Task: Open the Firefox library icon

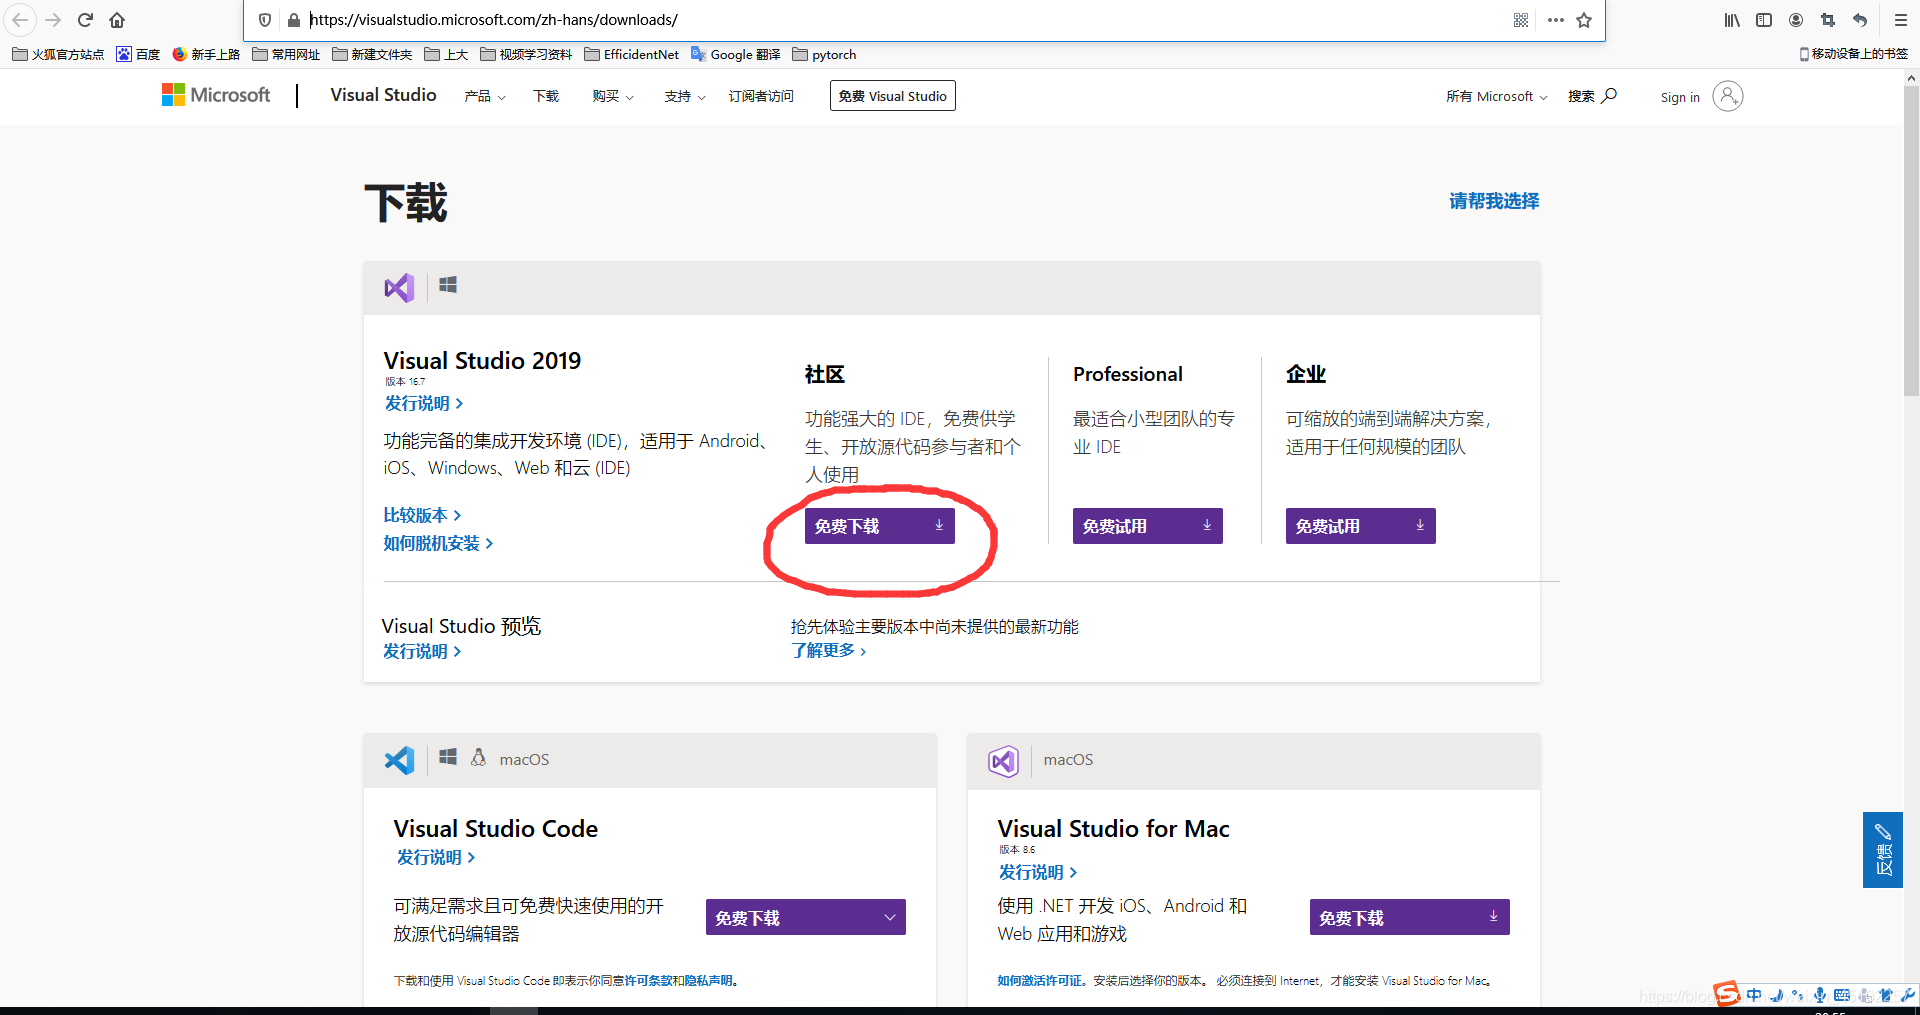Action: [1732, 20]
